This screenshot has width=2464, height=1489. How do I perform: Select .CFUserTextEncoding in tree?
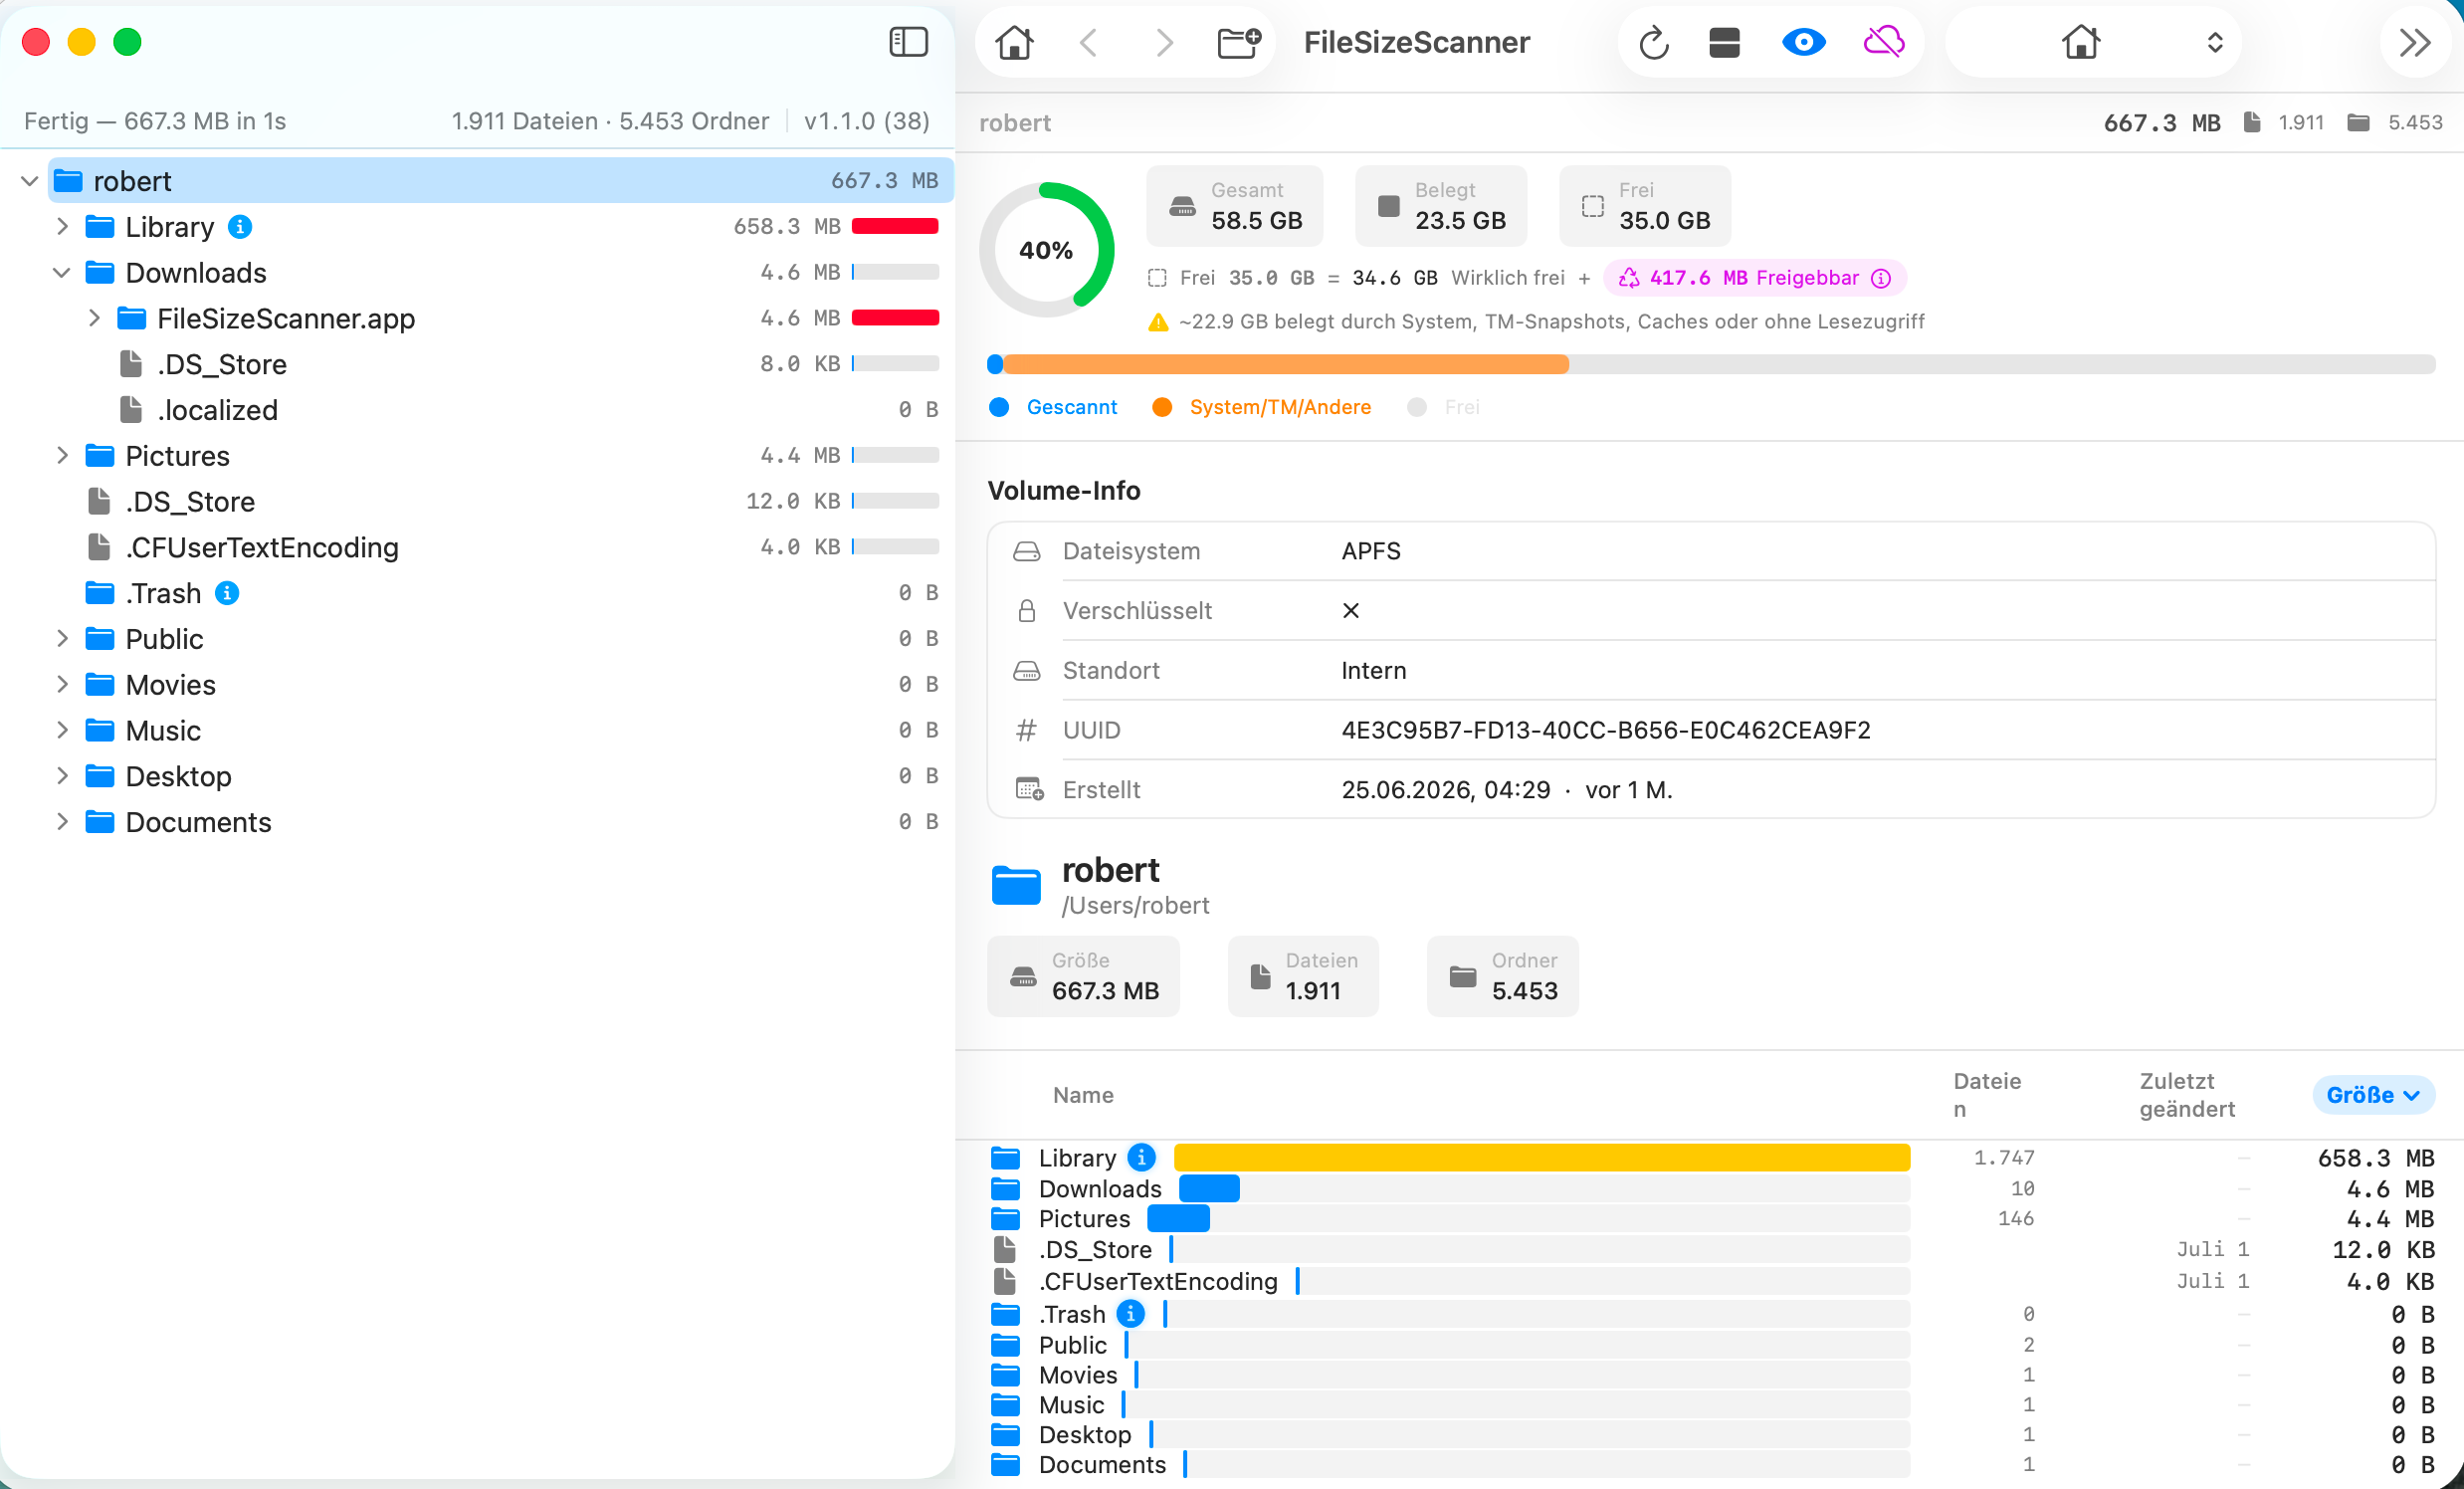coord(500,547)
